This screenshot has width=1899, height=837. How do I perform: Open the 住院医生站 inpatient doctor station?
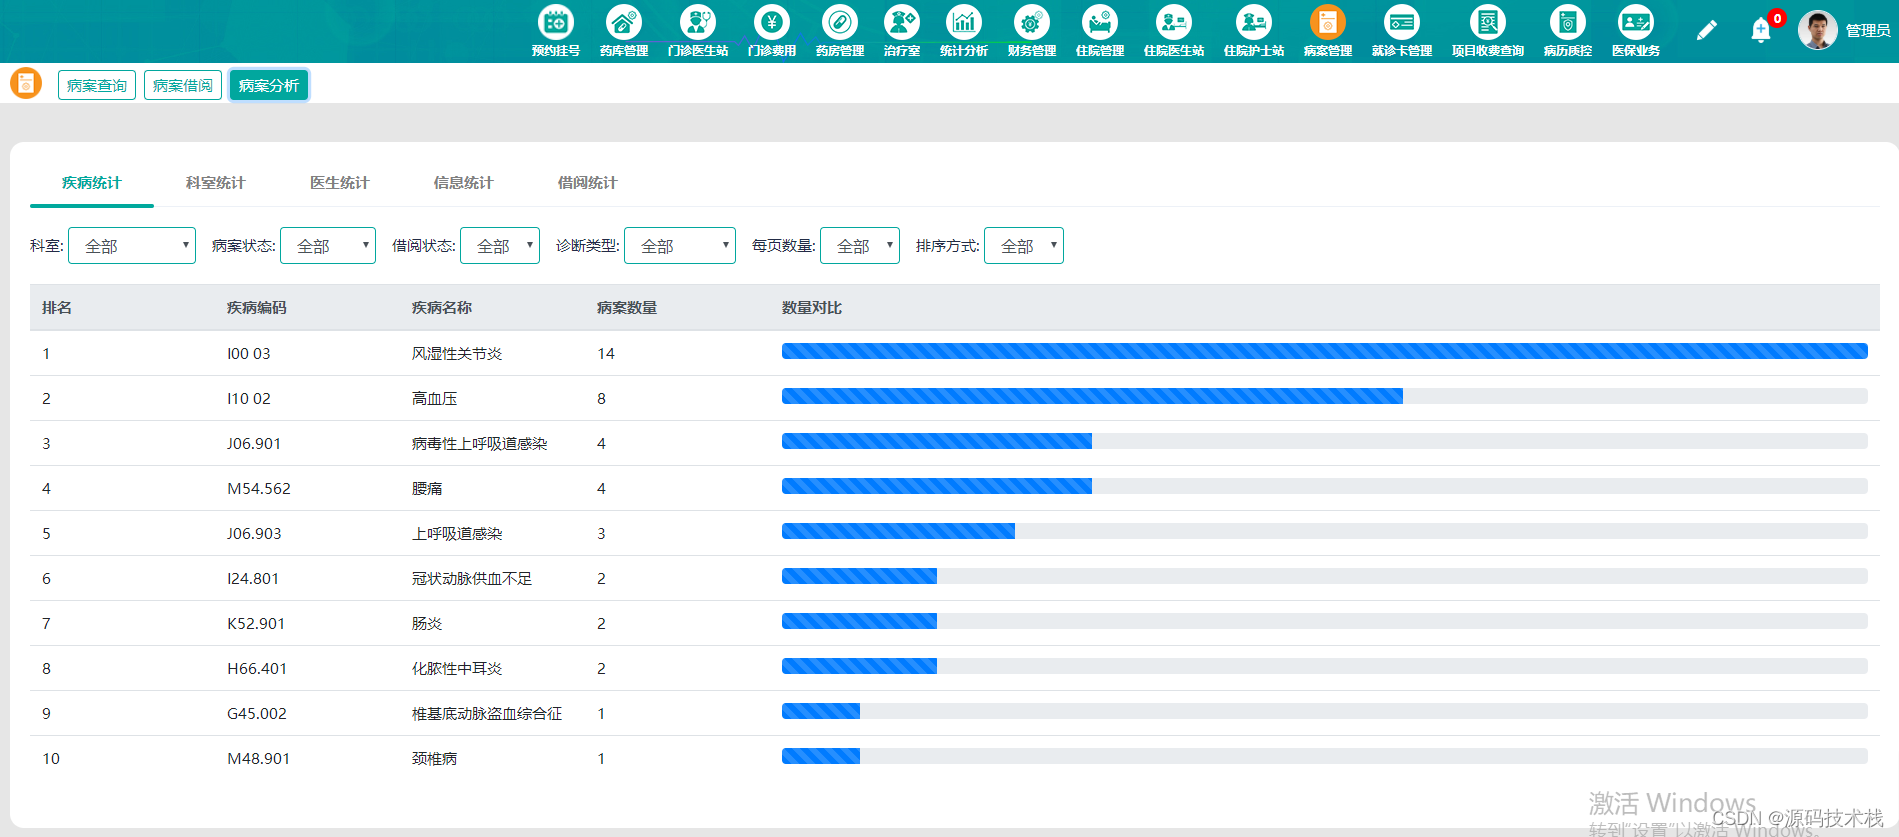coord(1174,31)
